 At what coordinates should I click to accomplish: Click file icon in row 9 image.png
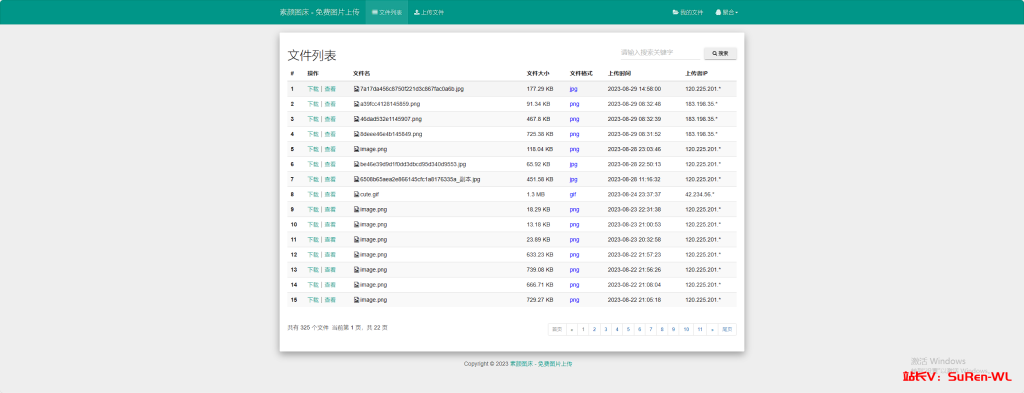coord(357,209)
